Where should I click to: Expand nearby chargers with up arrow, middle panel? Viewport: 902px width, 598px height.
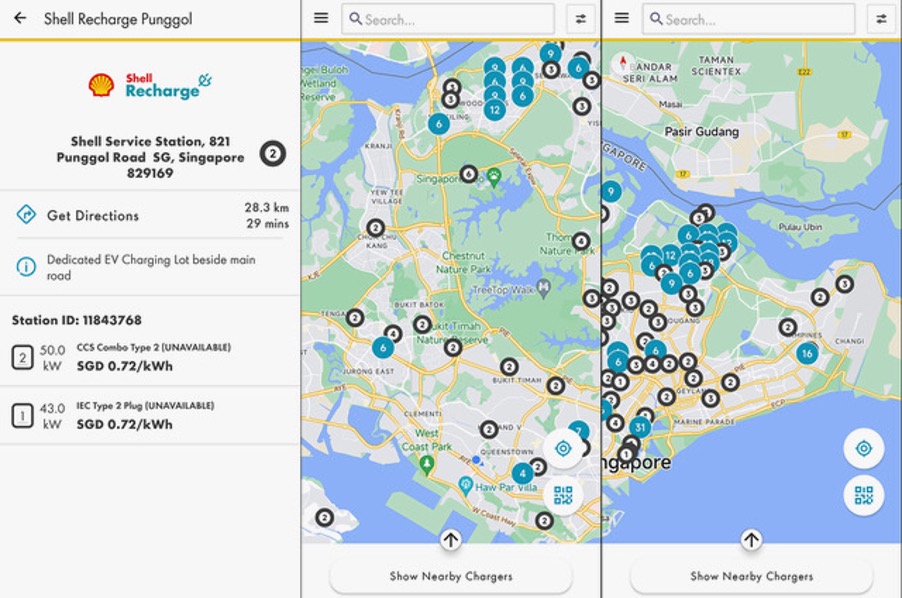(450, 540)
